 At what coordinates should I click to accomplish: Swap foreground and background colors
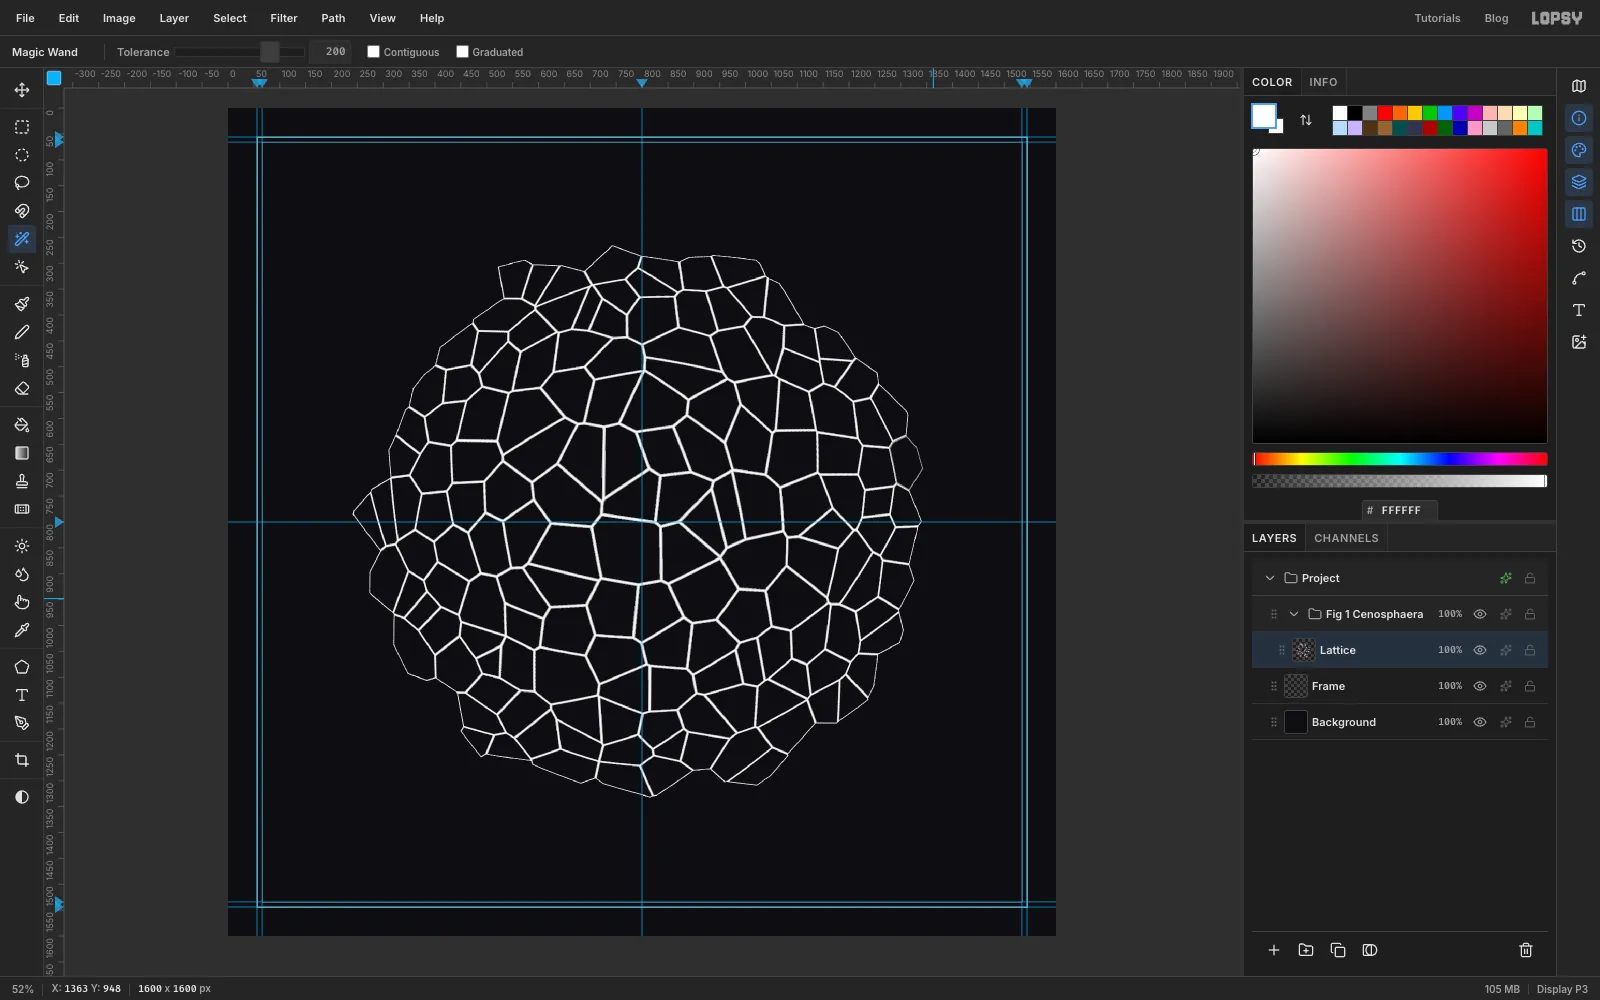coord(1306,120)
